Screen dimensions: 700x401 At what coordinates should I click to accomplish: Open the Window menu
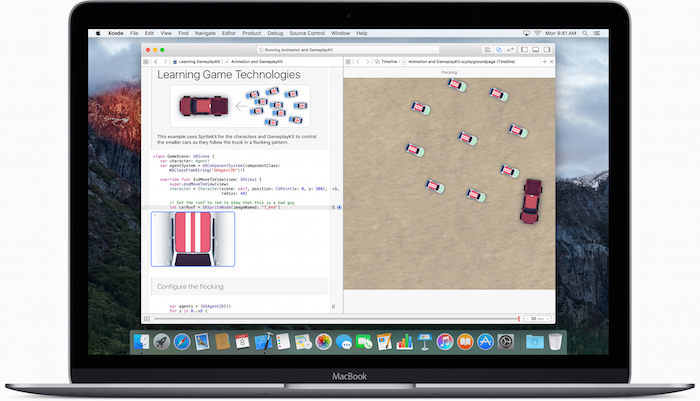point(341,33)
